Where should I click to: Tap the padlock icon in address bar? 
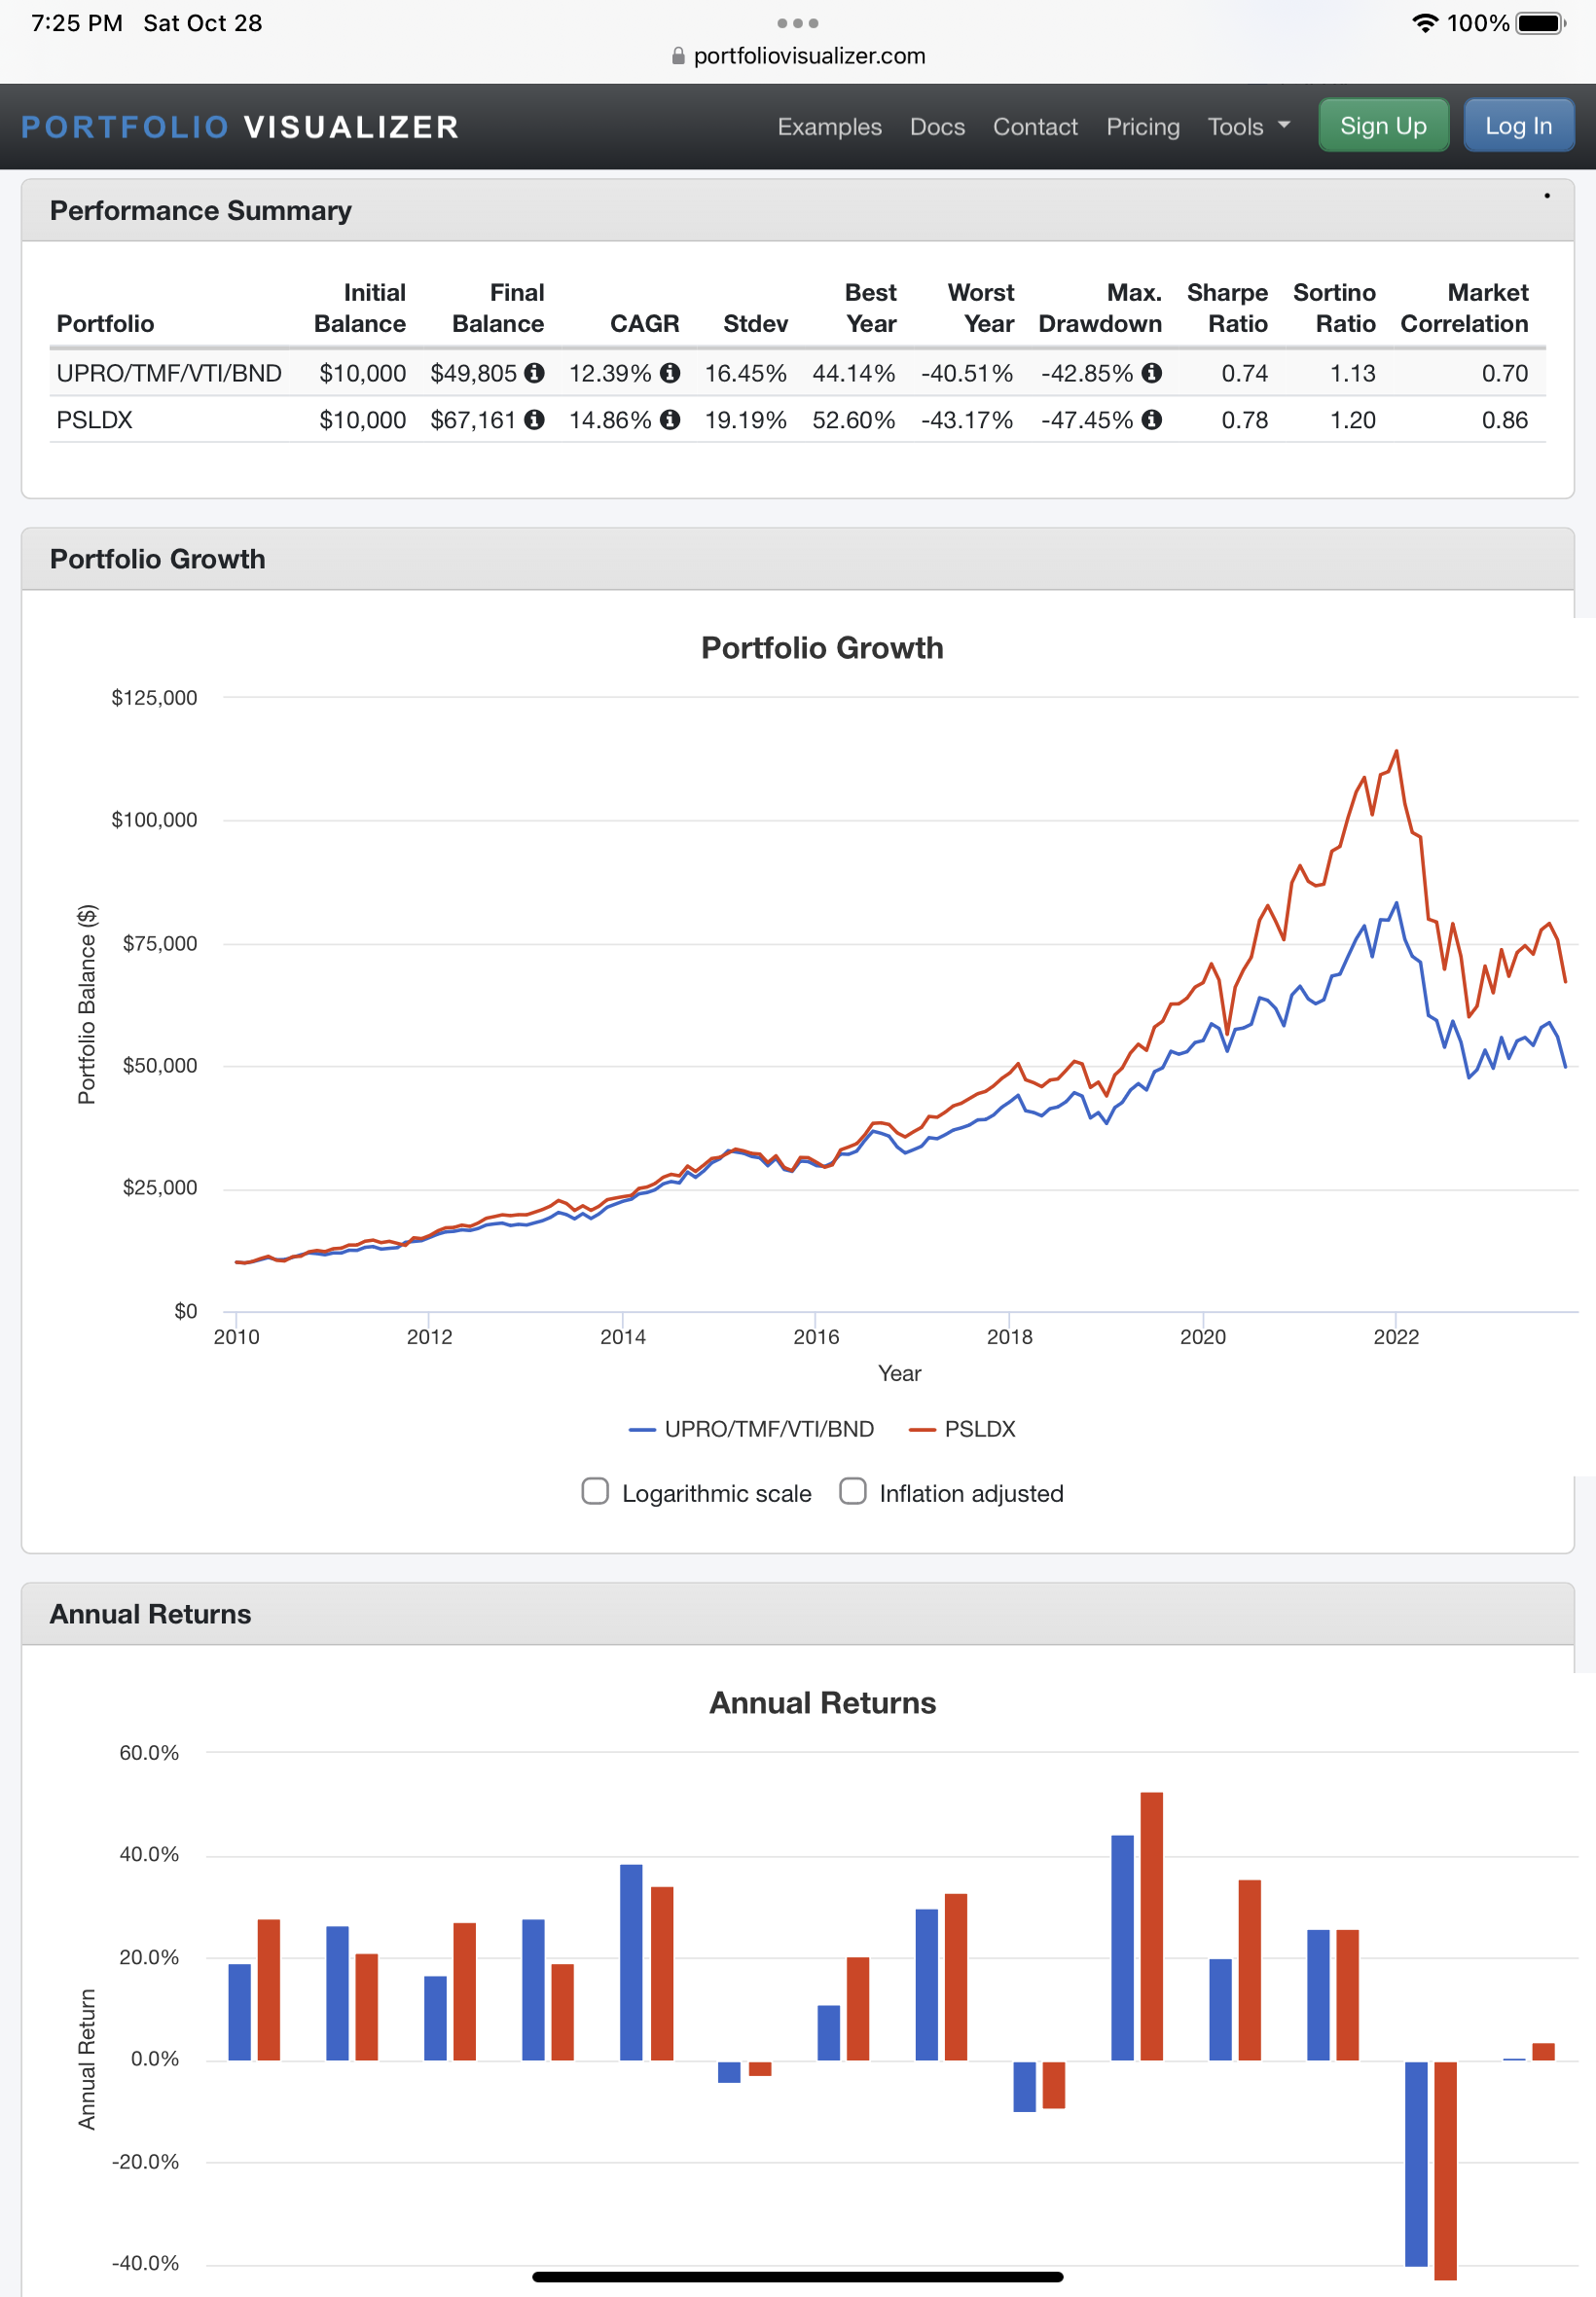(678, 56)
